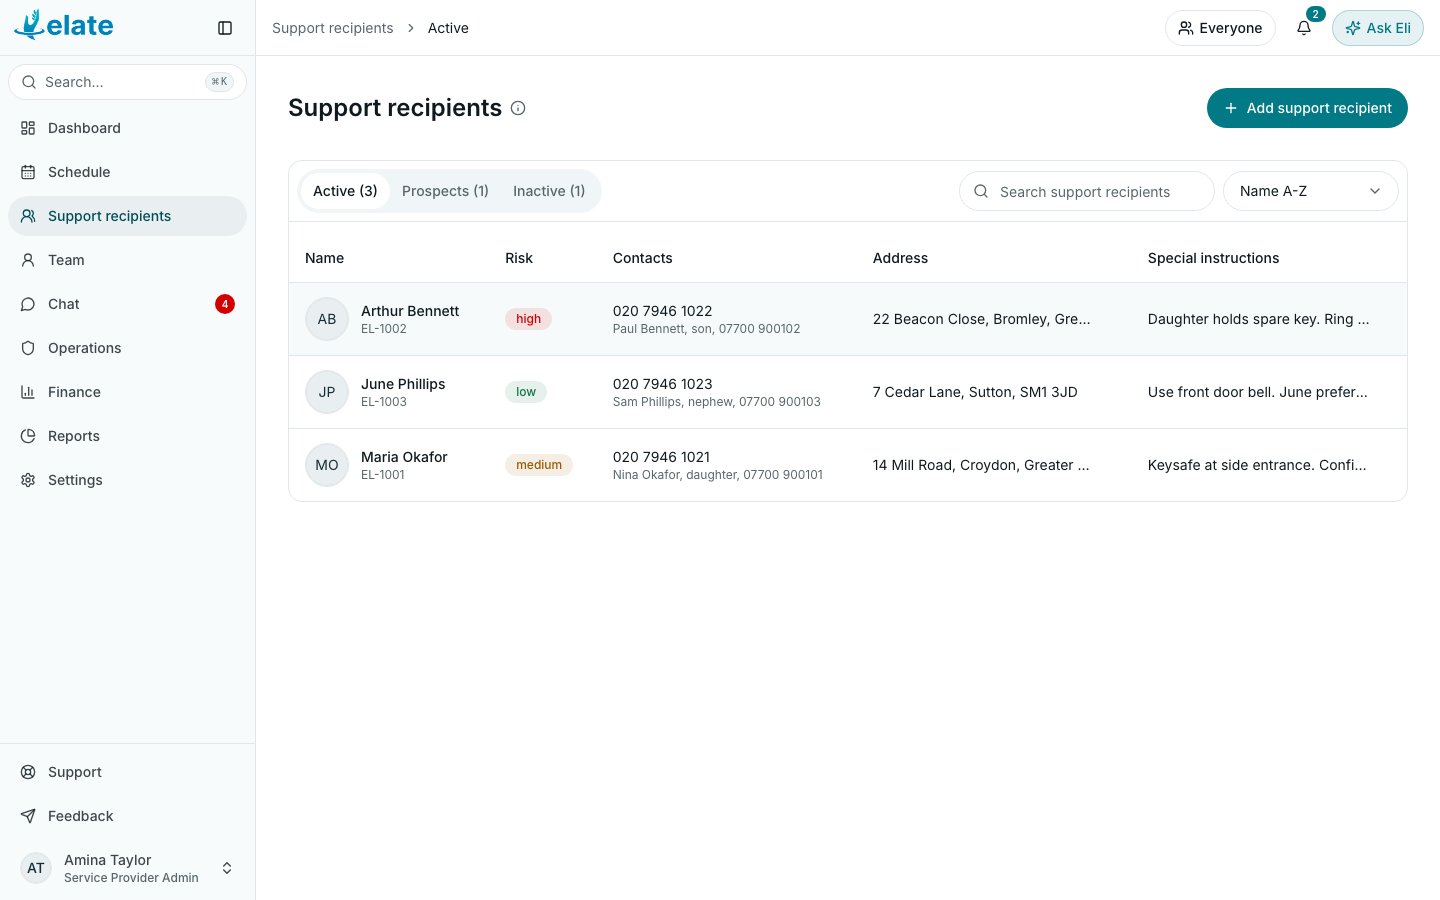Image resolution: width=1440 pixels, height=900 pixels.
Task: Click the Special instructions column header
Action: click(1214, 258)
